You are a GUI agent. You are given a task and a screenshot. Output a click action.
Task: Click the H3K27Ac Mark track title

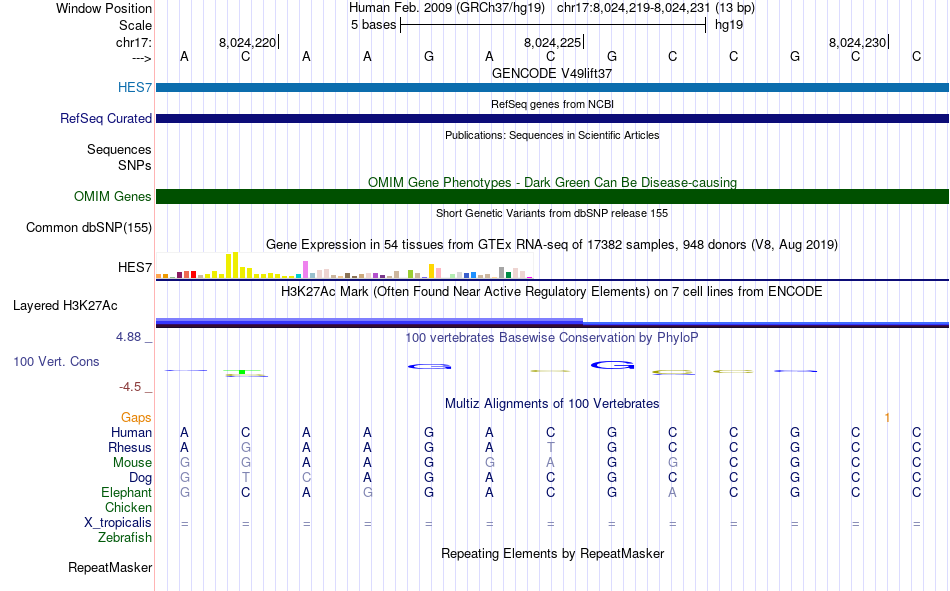pos(552,292)
